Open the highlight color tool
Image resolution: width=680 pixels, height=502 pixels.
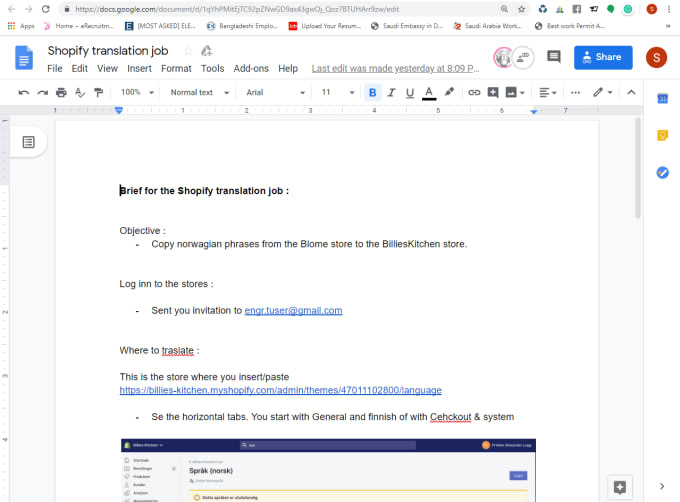449,92
